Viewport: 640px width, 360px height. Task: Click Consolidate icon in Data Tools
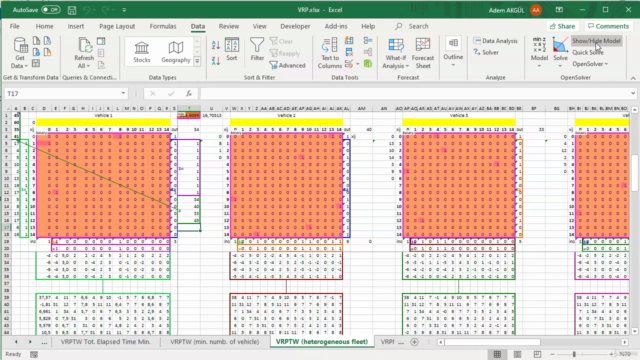(x=368, y=40)
